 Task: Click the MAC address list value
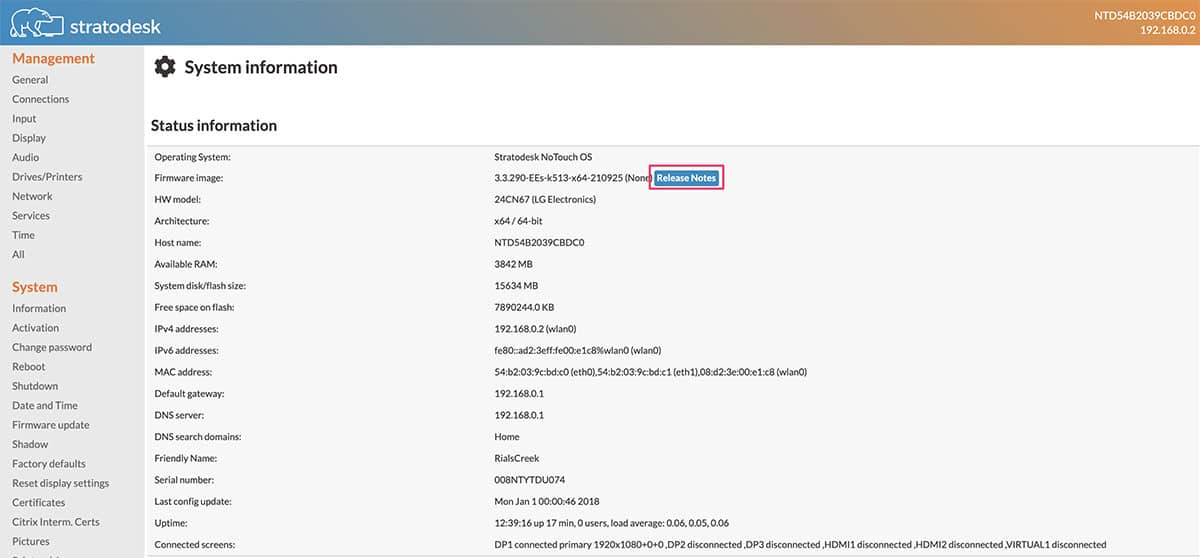(x=650, y=372)
